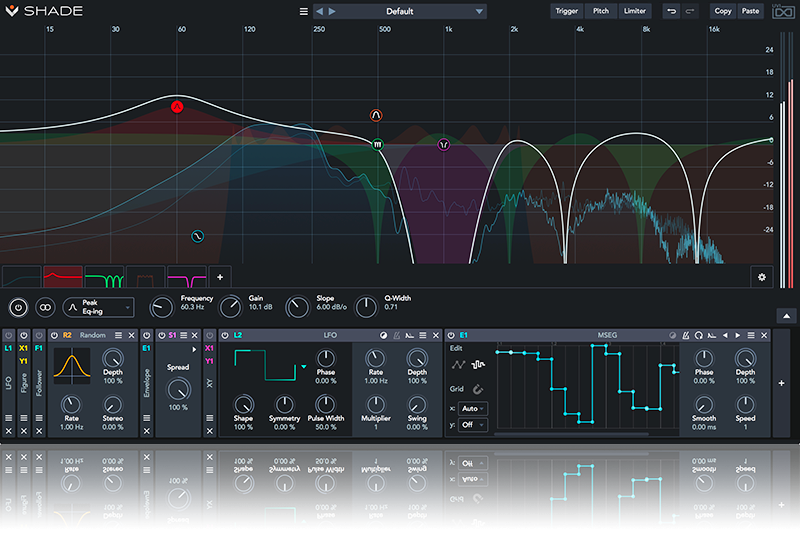Open EQ settings gear icon
800x550 pixels.
[x=762, y=276]
